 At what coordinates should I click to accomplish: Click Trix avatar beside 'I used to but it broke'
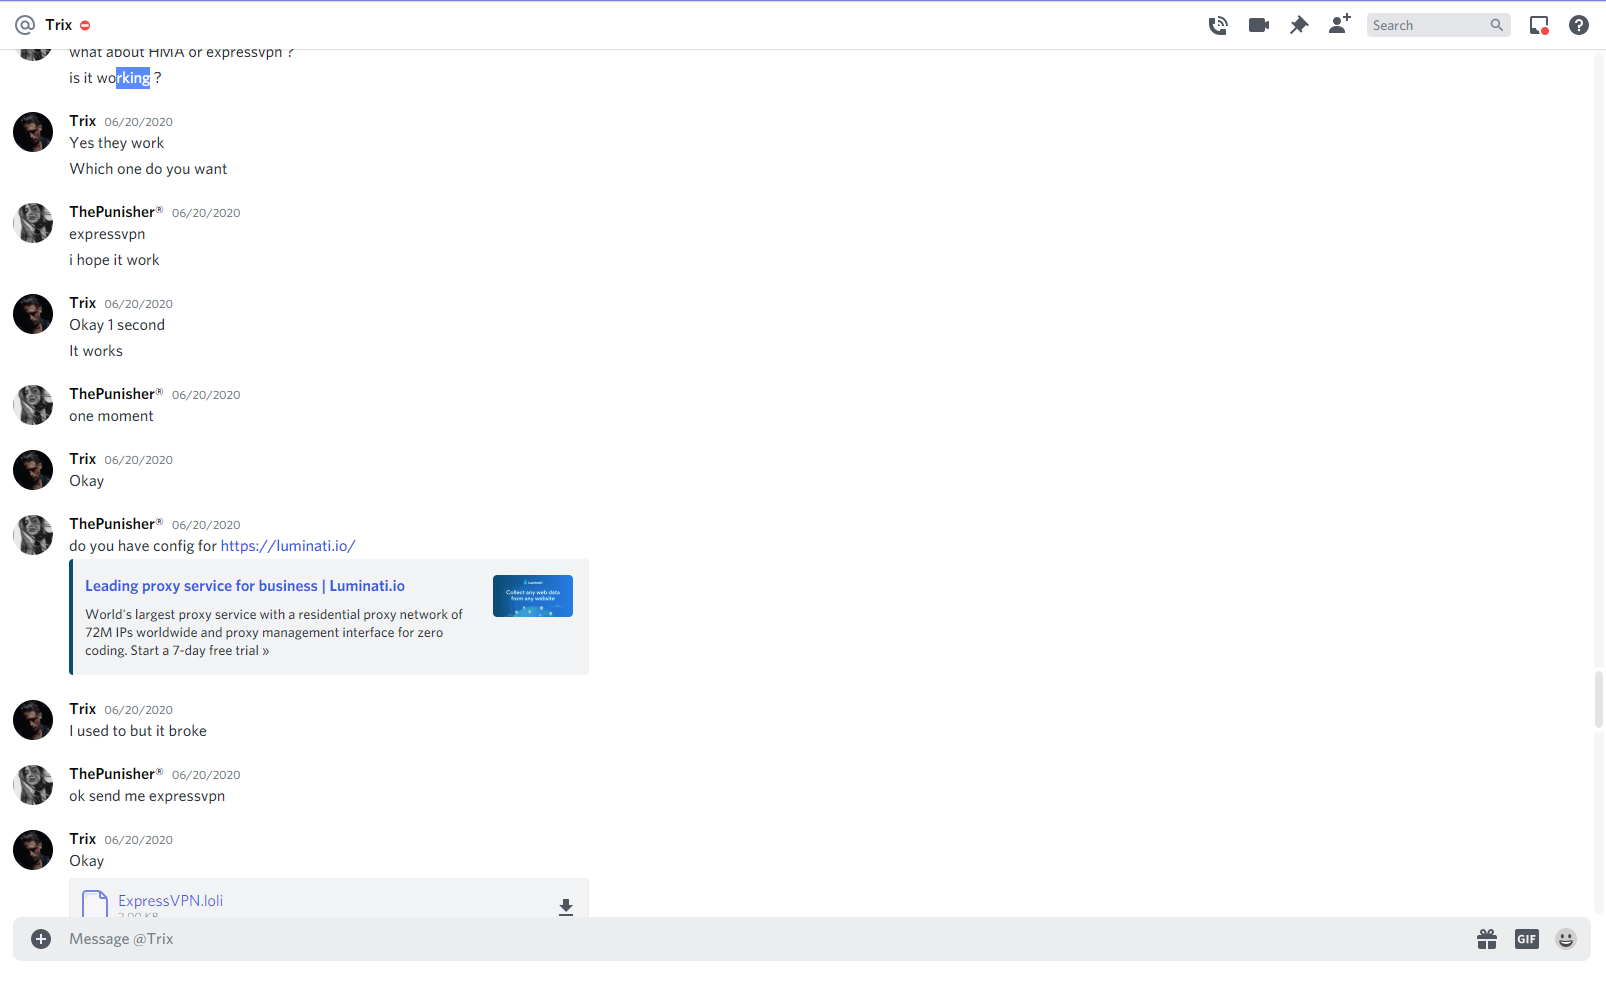[x=33, y=720]
